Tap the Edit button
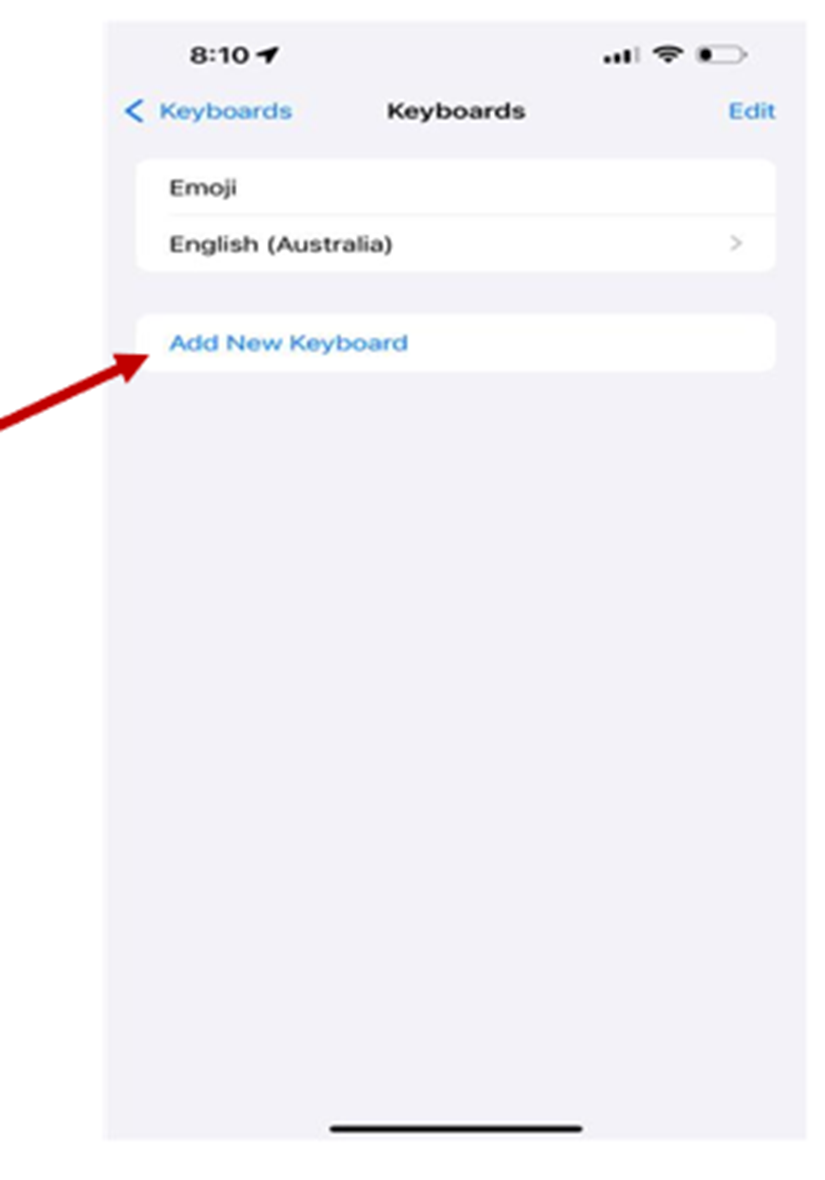The image size is (825, 1180). click(751, 111)
